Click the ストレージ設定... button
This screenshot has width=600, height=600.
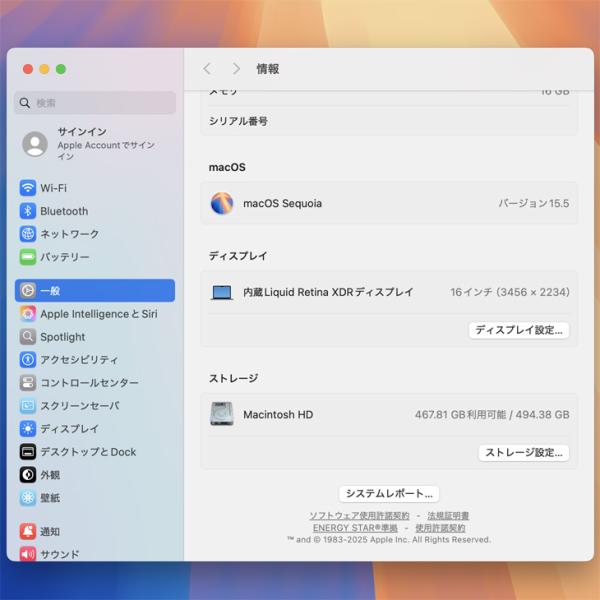(x=523, y=453)
